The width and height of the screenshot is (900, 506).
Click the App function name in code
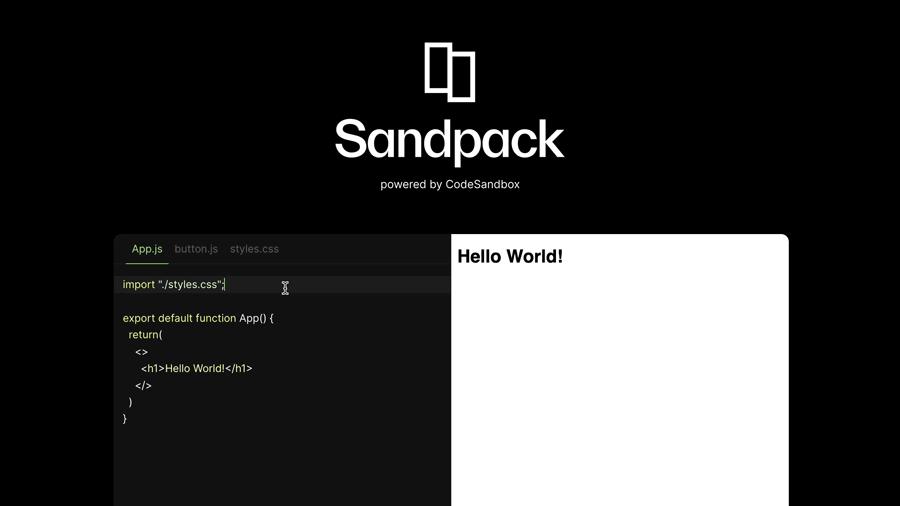tap(249, 318)
